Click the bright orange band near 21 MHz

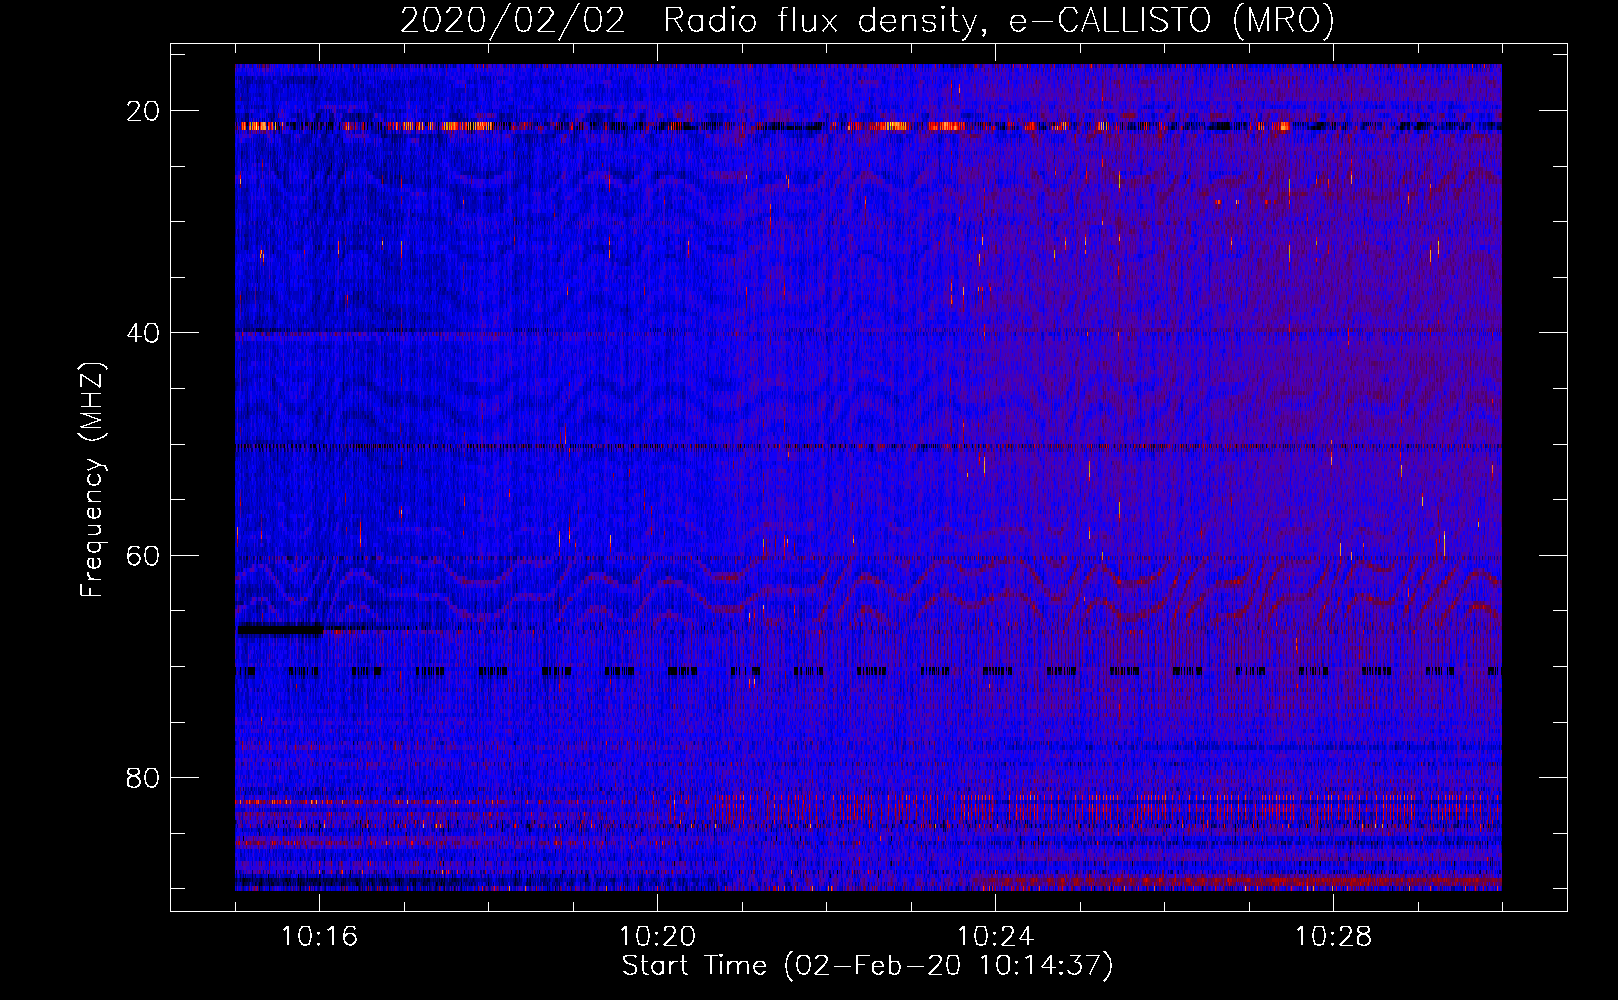click(x=868, y=126)
